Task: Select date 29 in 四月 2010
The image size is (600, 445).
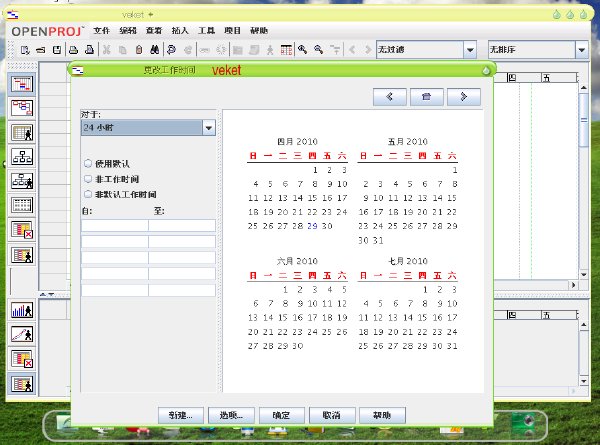Action: tap(312, 226)
